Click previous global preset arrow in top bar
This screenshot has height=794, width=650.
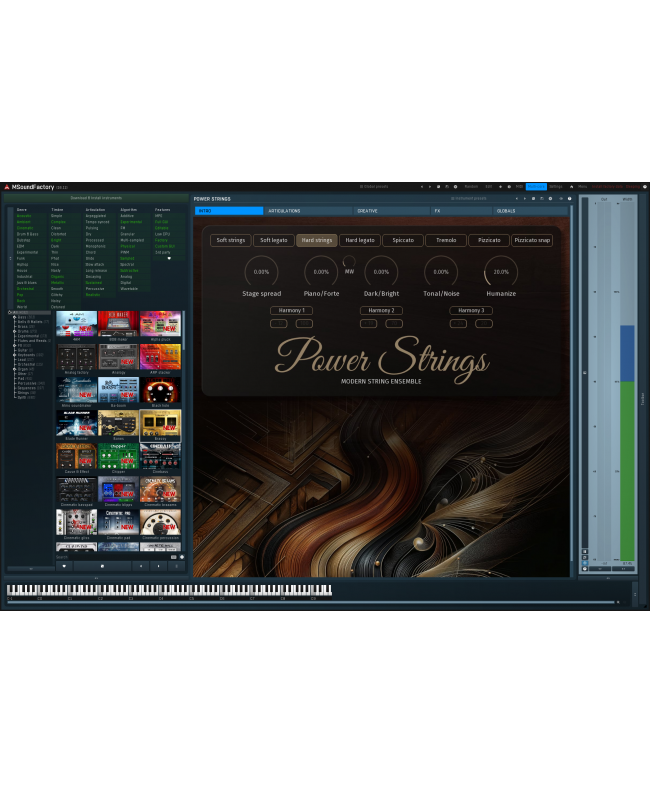pos(422,186)
